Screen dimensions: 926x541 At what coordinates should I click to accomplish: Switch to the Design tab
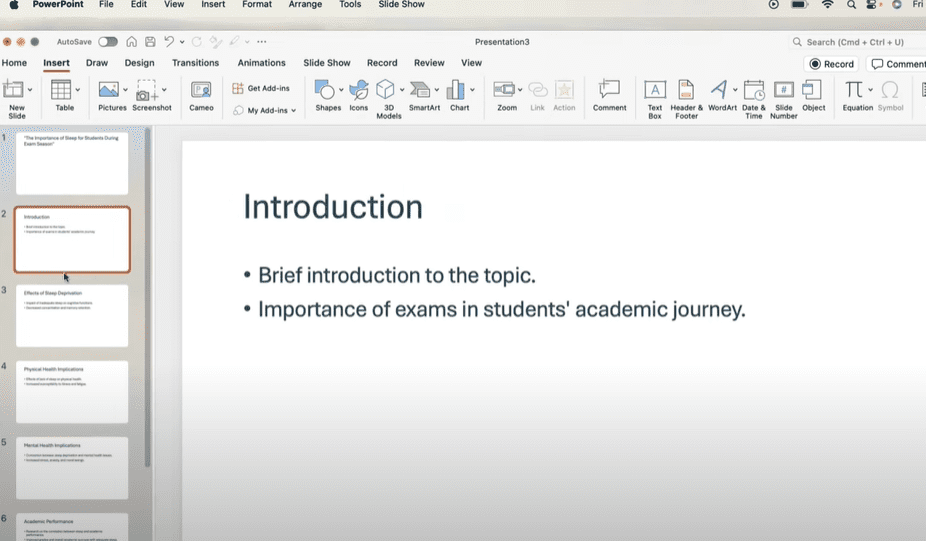tap(139, 63)
